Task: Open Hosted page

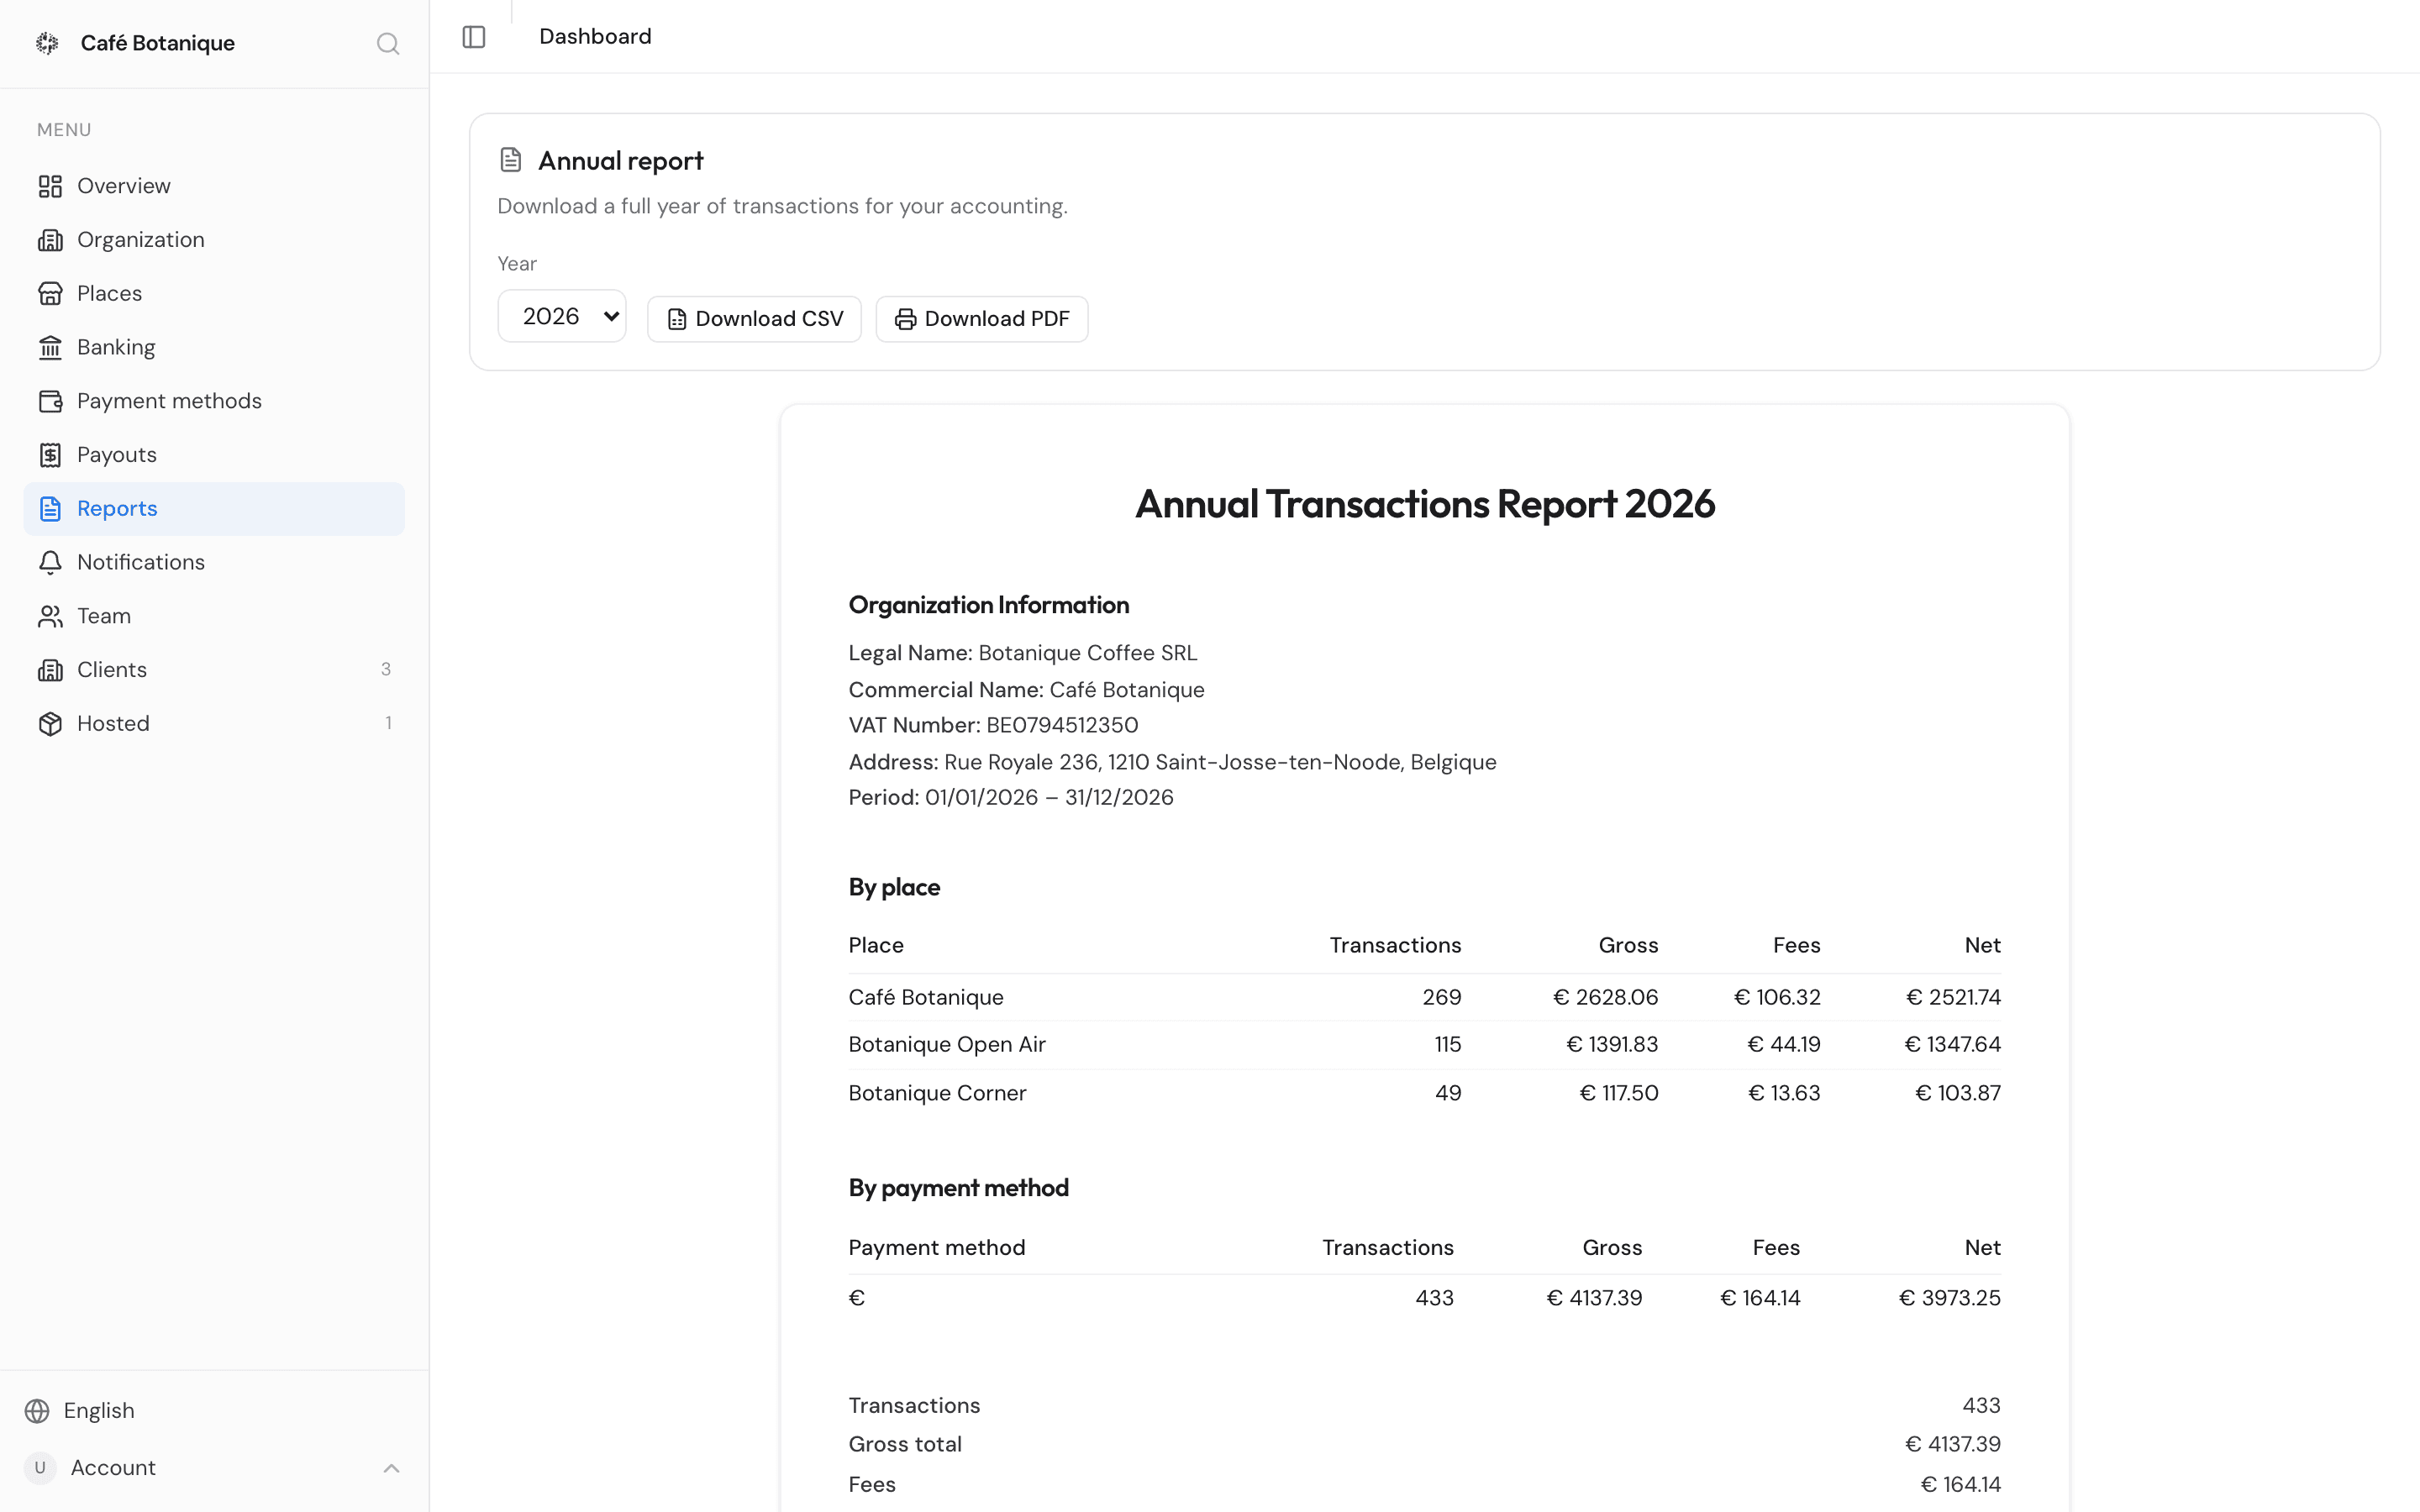Action: click(x=214, y=724)
